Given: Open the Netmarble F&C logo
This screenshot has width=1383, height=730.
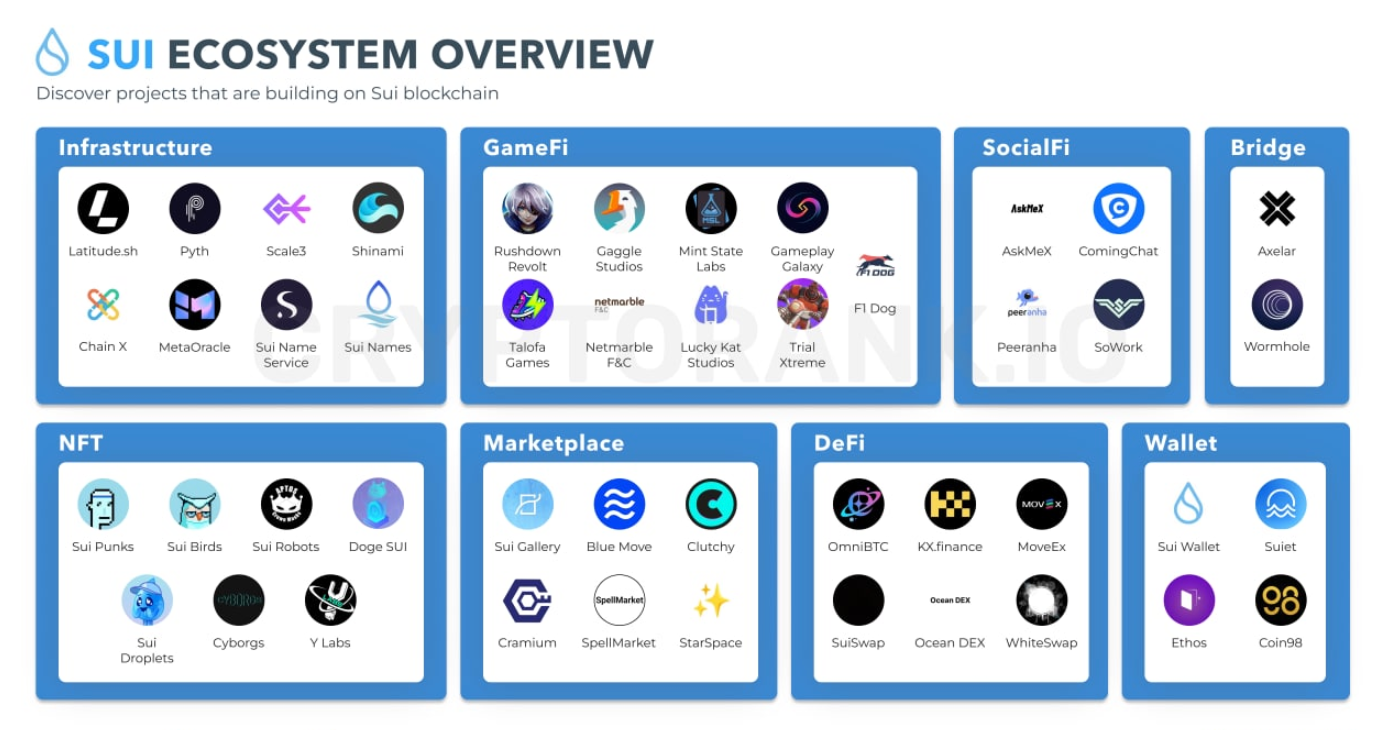Looking at the screenshot, I should [619, 304].
